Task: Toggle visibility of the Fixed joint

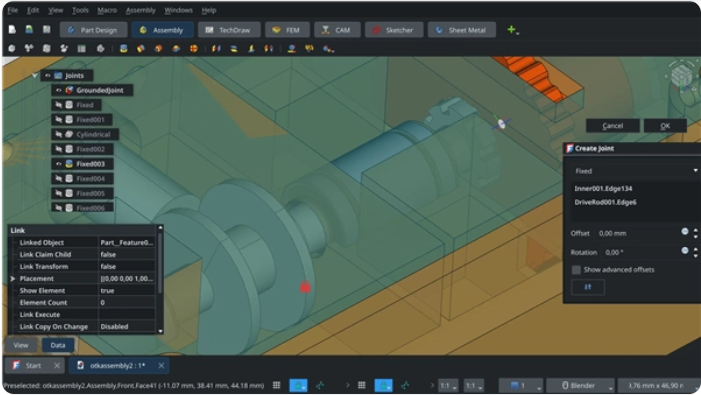Action: point(59,105)
